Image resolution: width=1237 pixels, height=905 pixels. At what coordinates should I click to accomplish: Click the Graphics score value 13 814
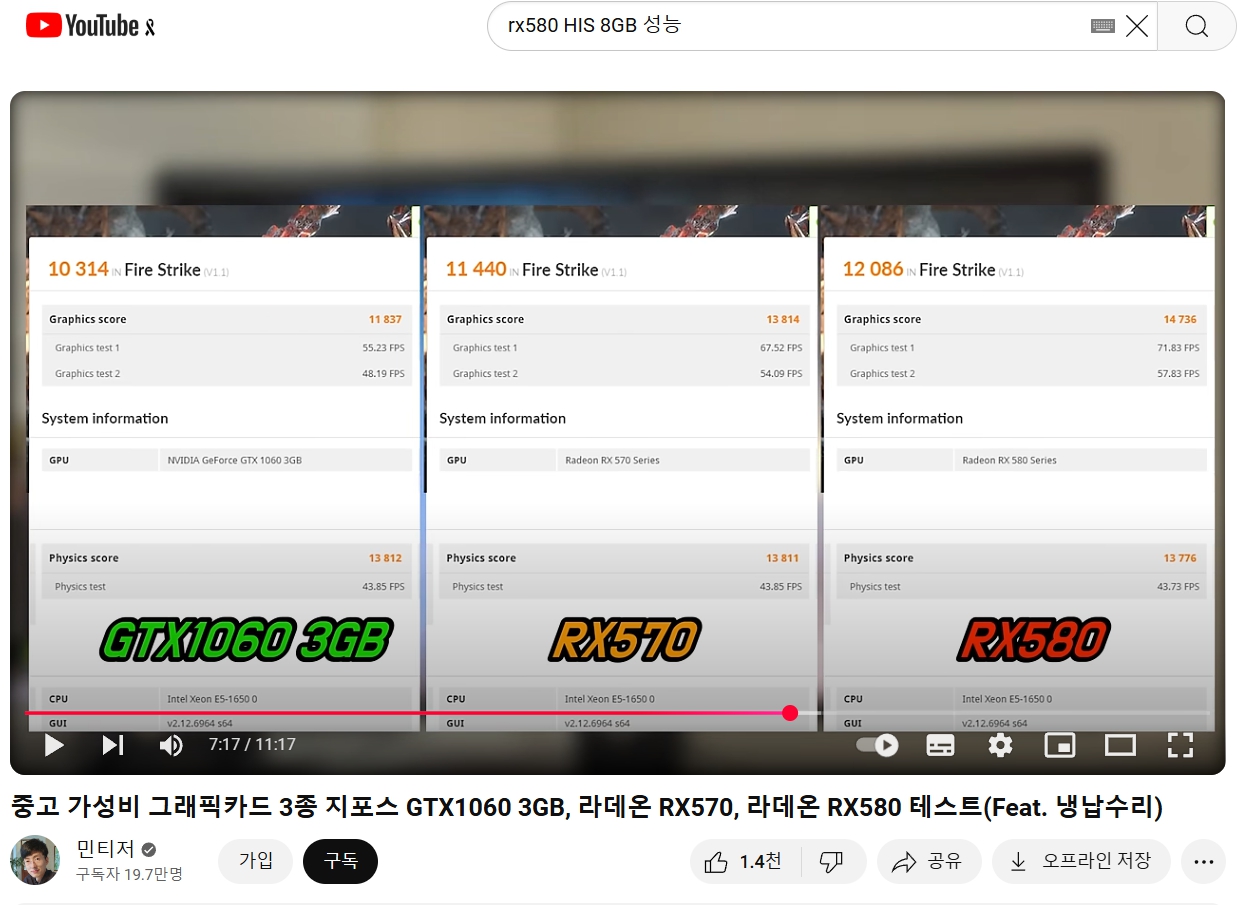[x=783, y=320]
